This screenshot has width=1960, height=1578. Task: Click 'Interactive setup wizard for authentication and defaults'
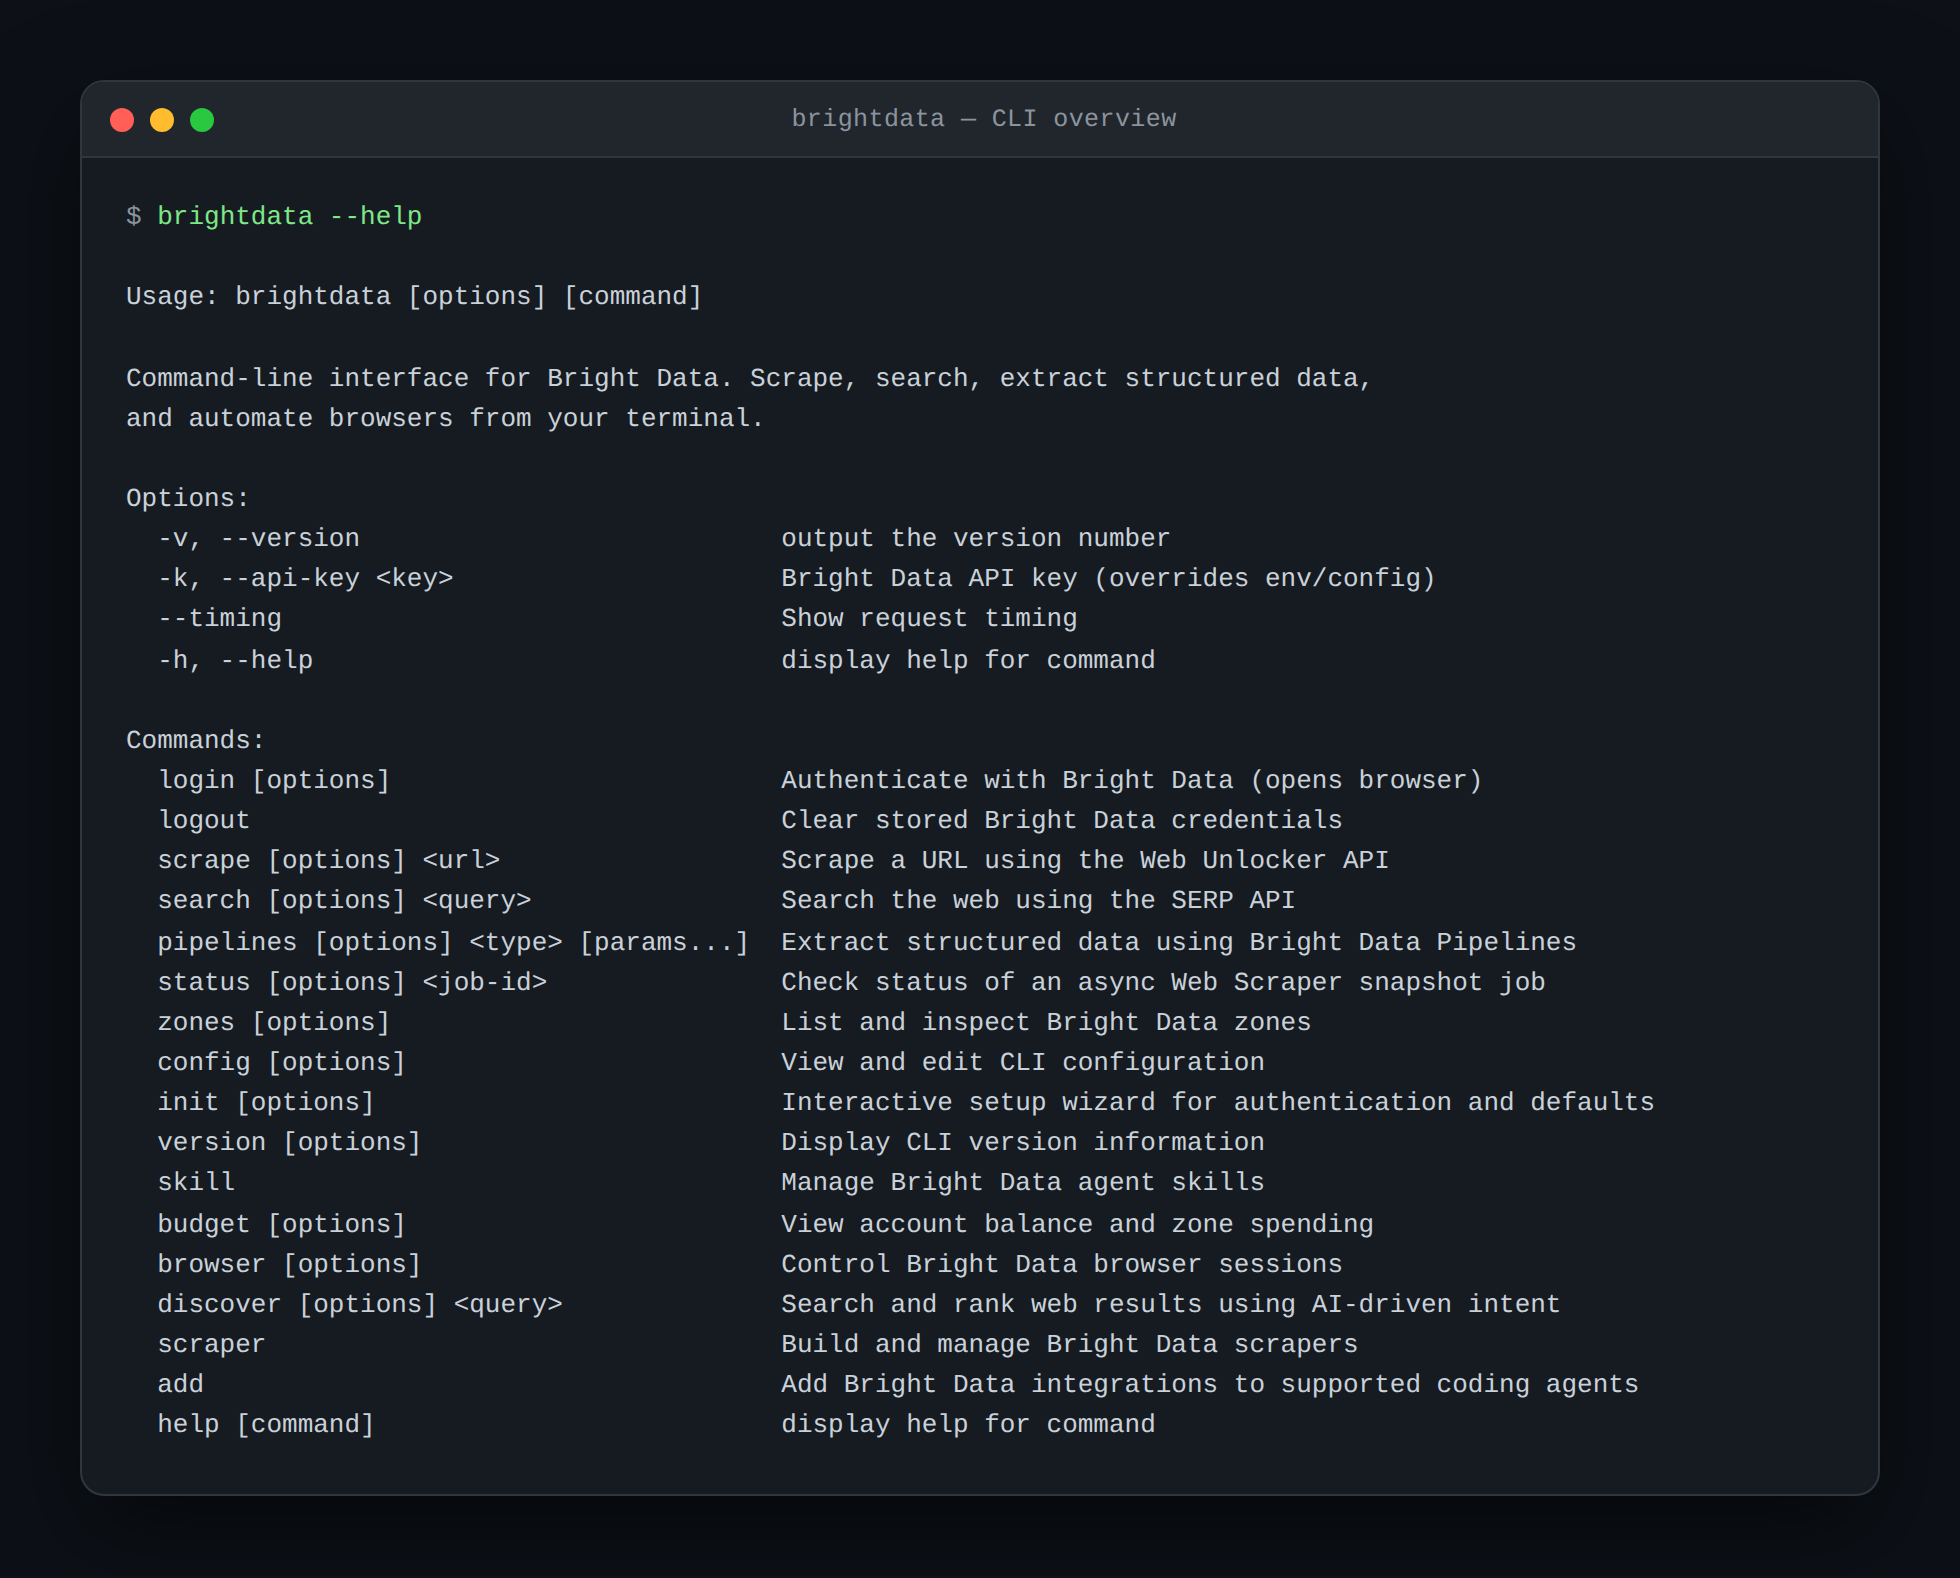(1217, 1102)
